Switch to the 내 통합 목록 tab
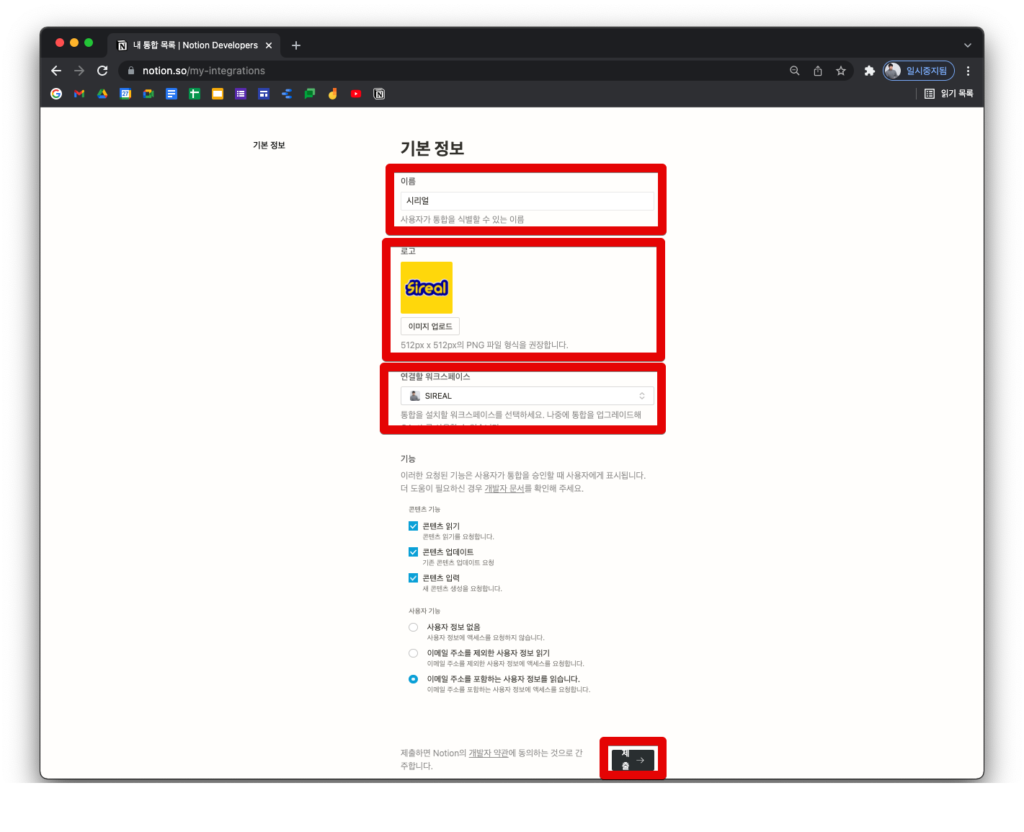Screen dimensions: 1024x832 coord(194,45)
